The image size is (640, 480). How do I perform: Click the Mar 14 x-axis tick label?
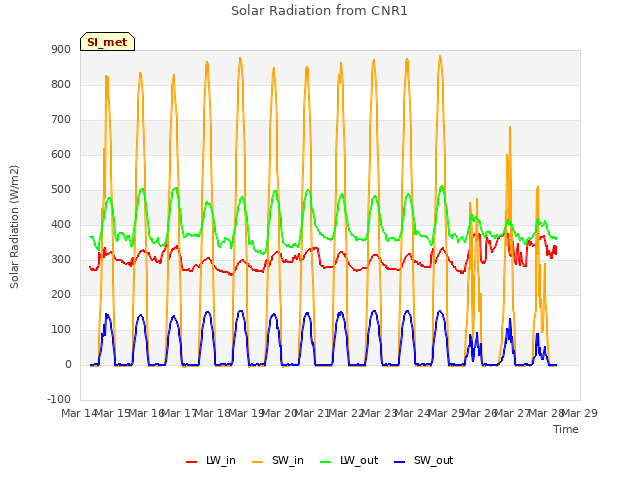[x=79, y=413]
